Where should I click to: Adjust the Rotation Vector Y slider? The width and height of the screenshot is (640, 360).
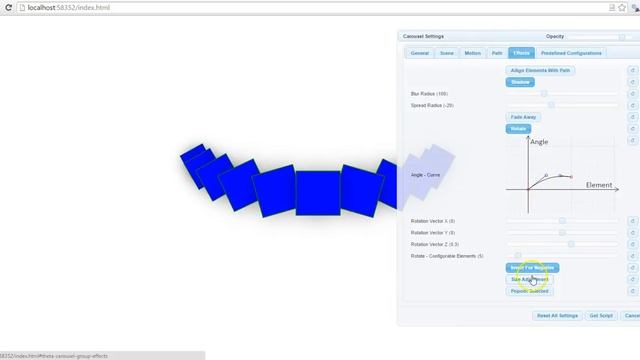562,233
